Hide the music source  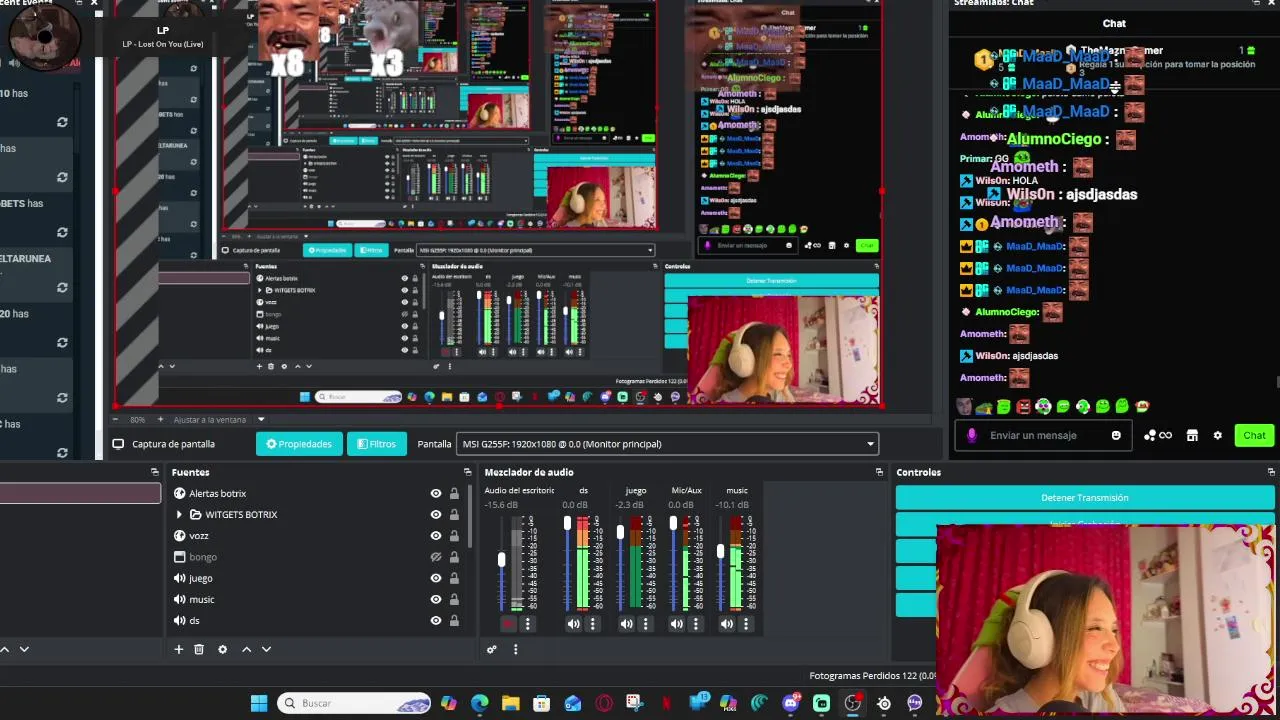pyautogui.click(x=436, y=599)
